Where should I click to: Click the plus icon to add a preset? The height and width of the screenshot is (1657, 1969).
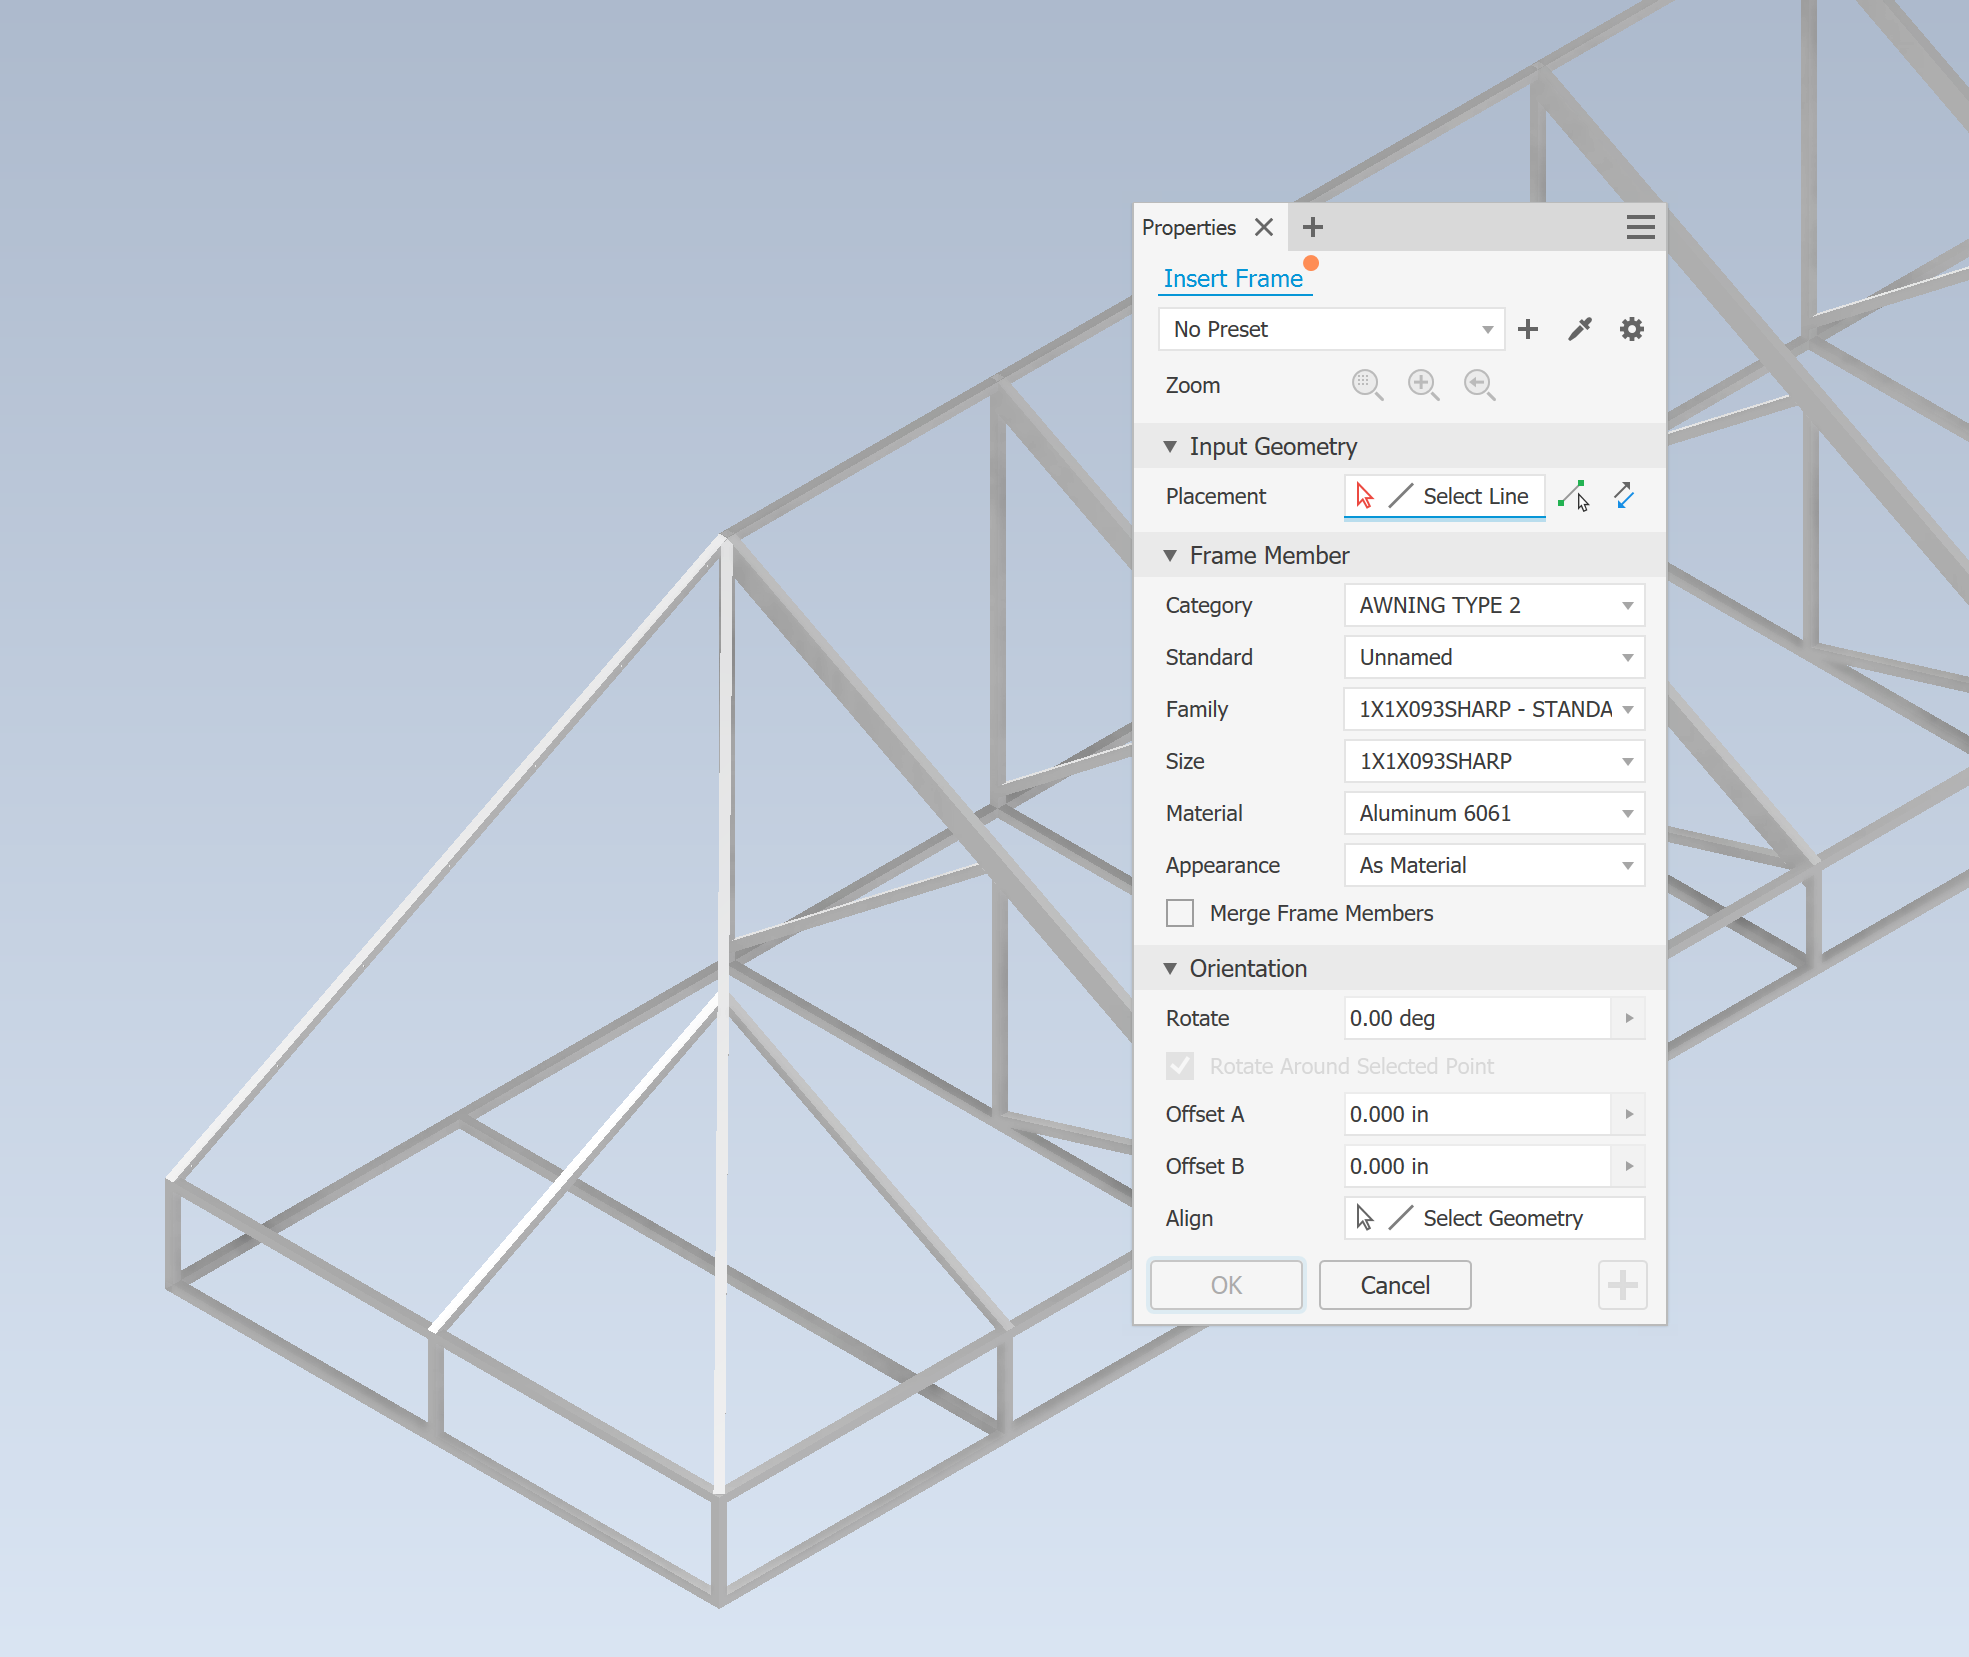1527,329
